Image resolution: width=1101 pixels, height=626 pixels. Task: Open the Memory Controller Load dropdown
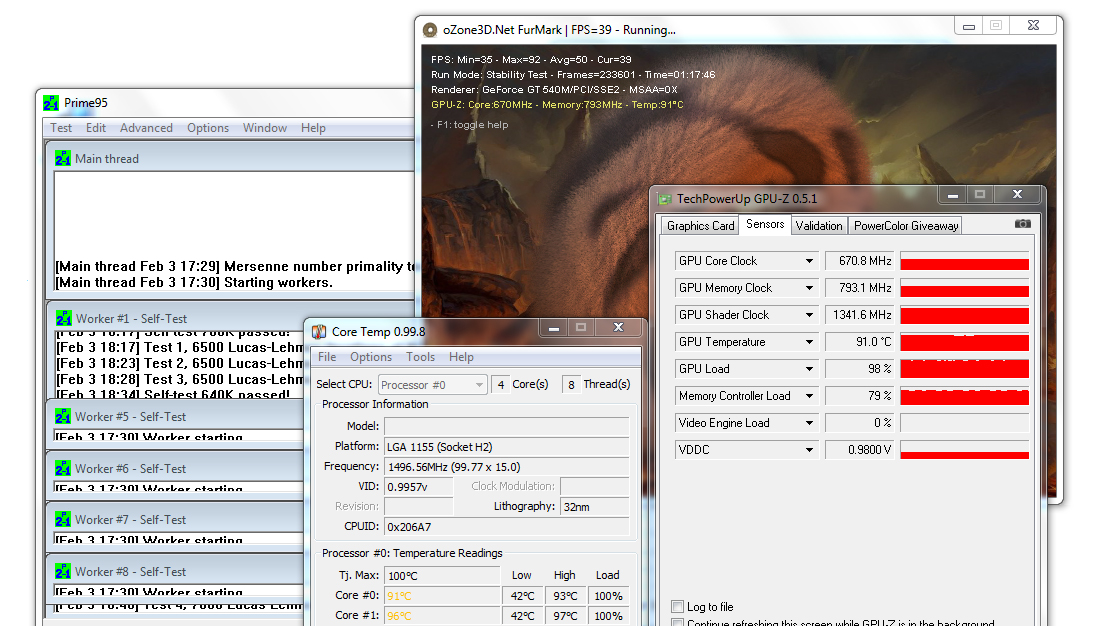(809, 397)
